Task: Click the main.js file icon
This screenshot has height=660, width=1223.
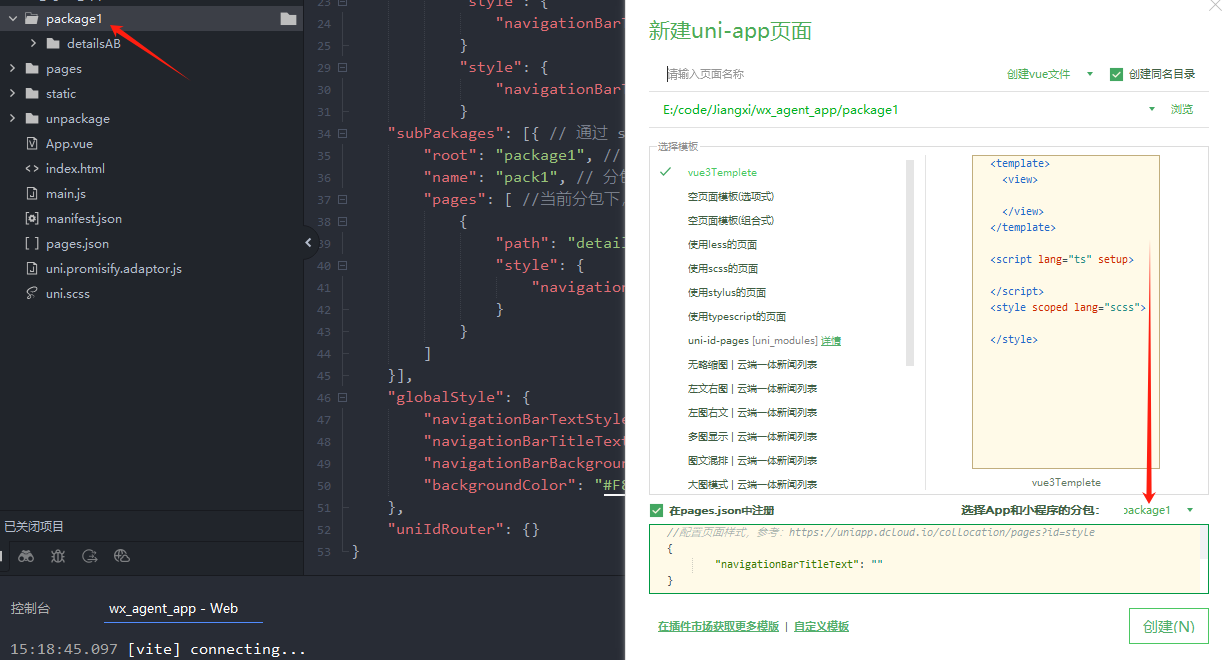Action: [x=31, y=194]
